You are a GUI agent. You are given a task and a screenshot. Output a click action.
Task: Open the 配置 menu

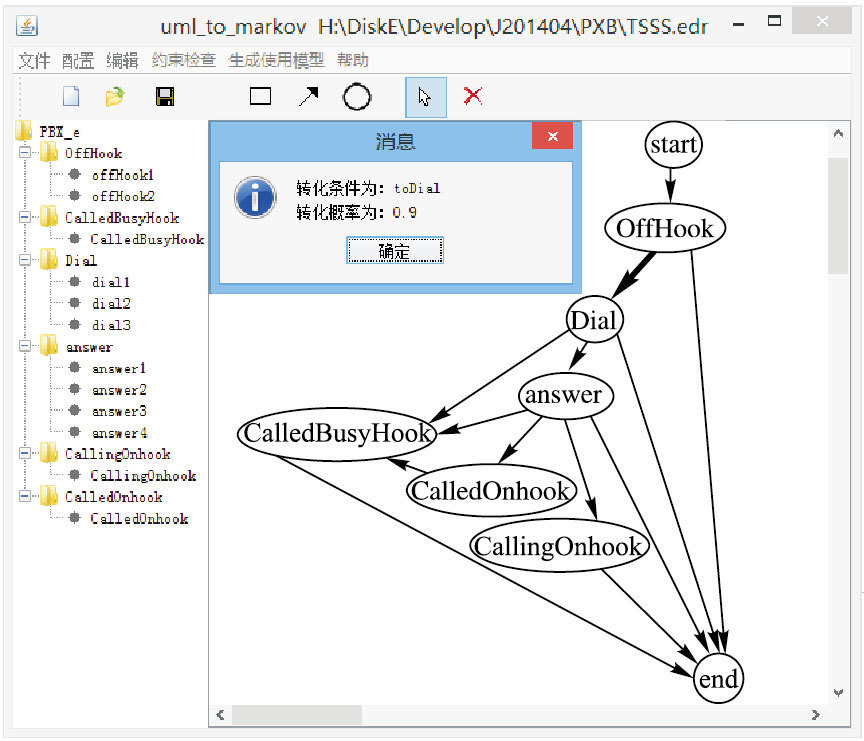click(78, 61)
